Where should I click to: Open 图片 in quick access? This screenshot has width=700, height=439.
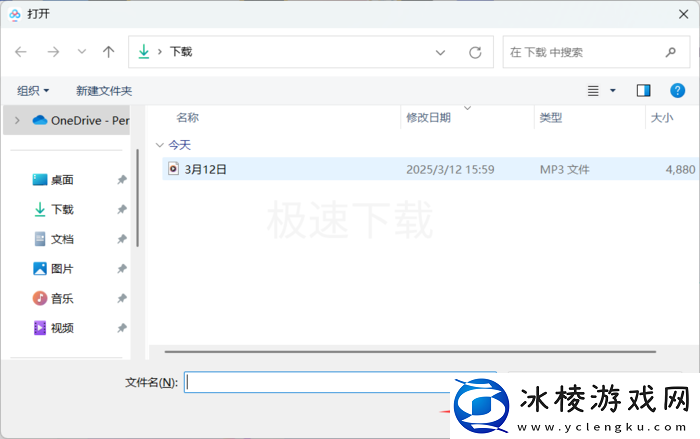pyautogui.click(x=62, y=268)
